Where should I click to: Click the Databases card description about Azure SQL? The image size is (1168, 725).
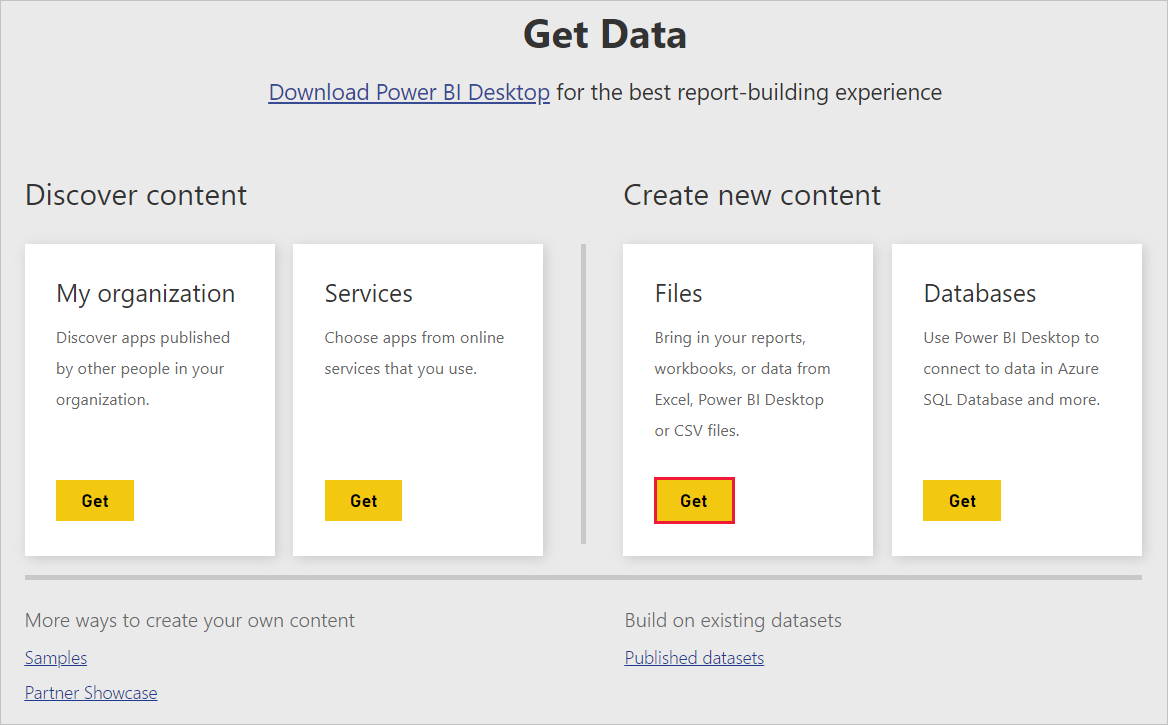(x=1011, y=369)
